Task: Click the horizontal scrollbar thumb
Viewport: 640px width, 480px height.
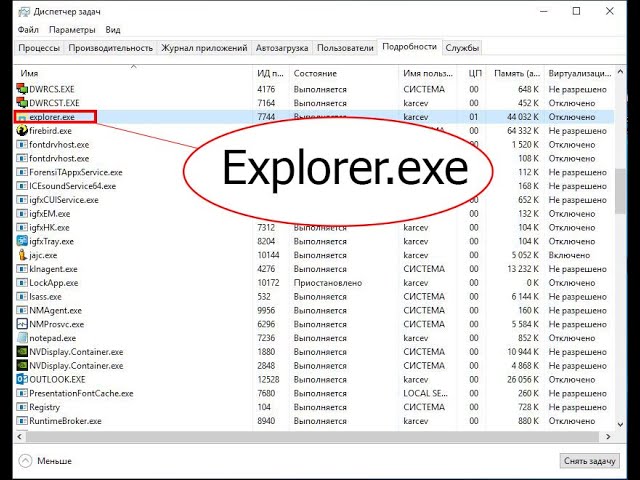Action: (312, 436)
